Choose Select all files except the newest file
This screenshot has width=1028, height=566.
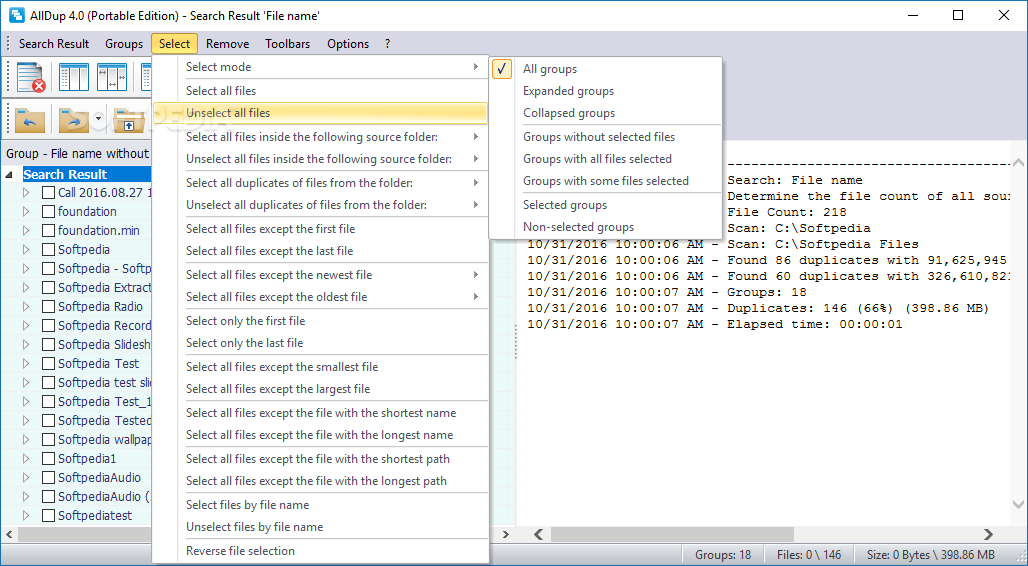point(321,275)
